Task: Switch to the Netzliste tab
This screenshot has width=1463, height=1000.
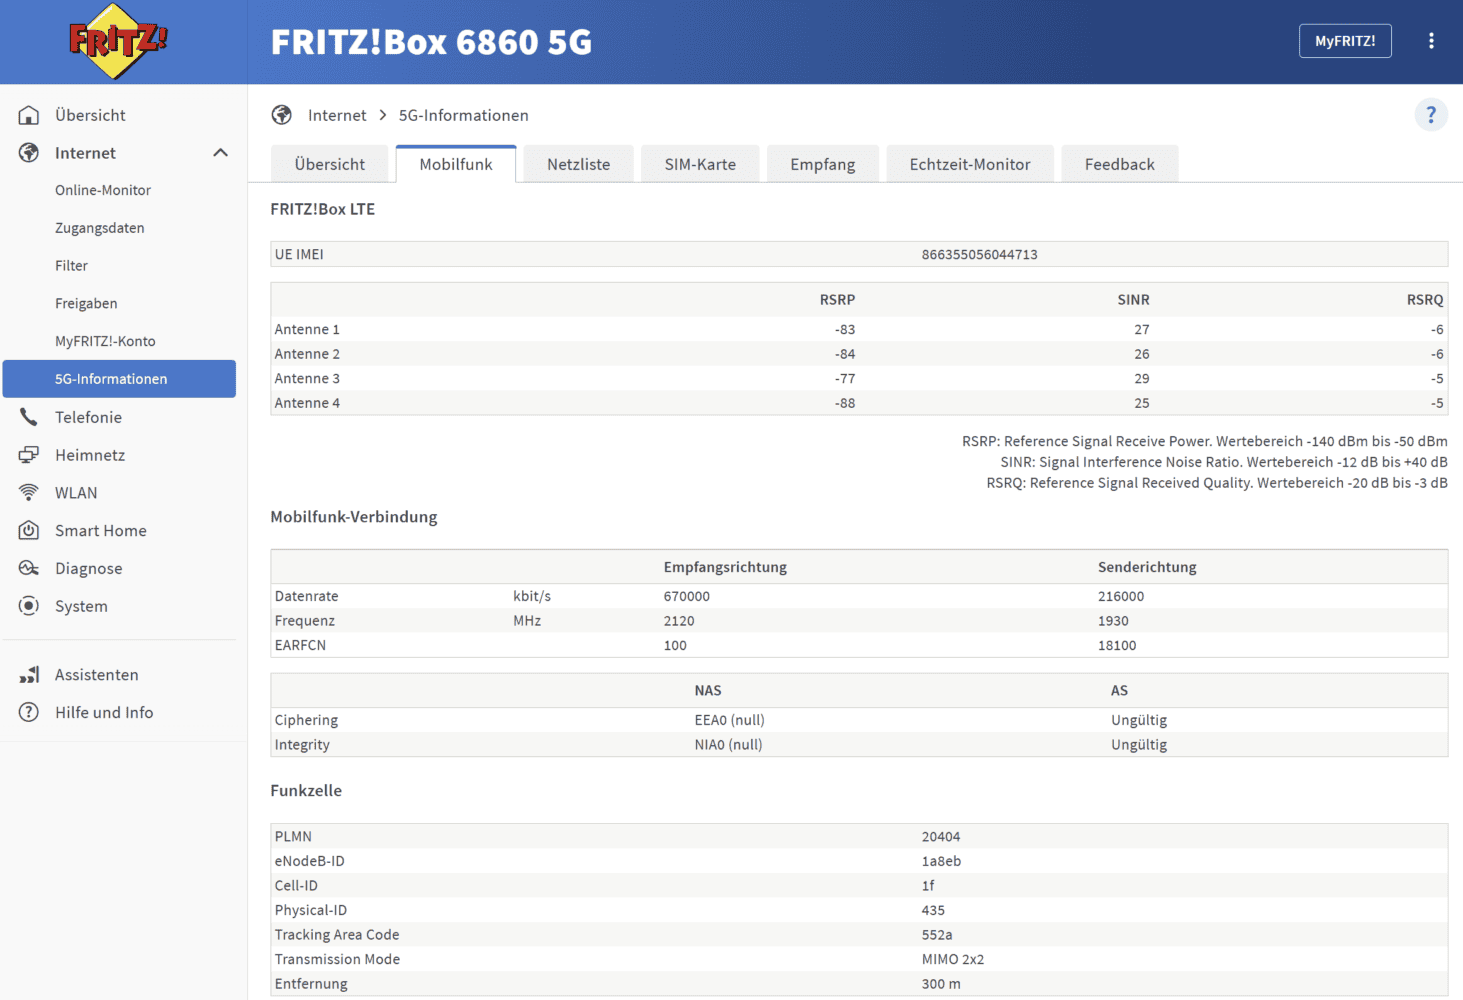Action: 578,165
